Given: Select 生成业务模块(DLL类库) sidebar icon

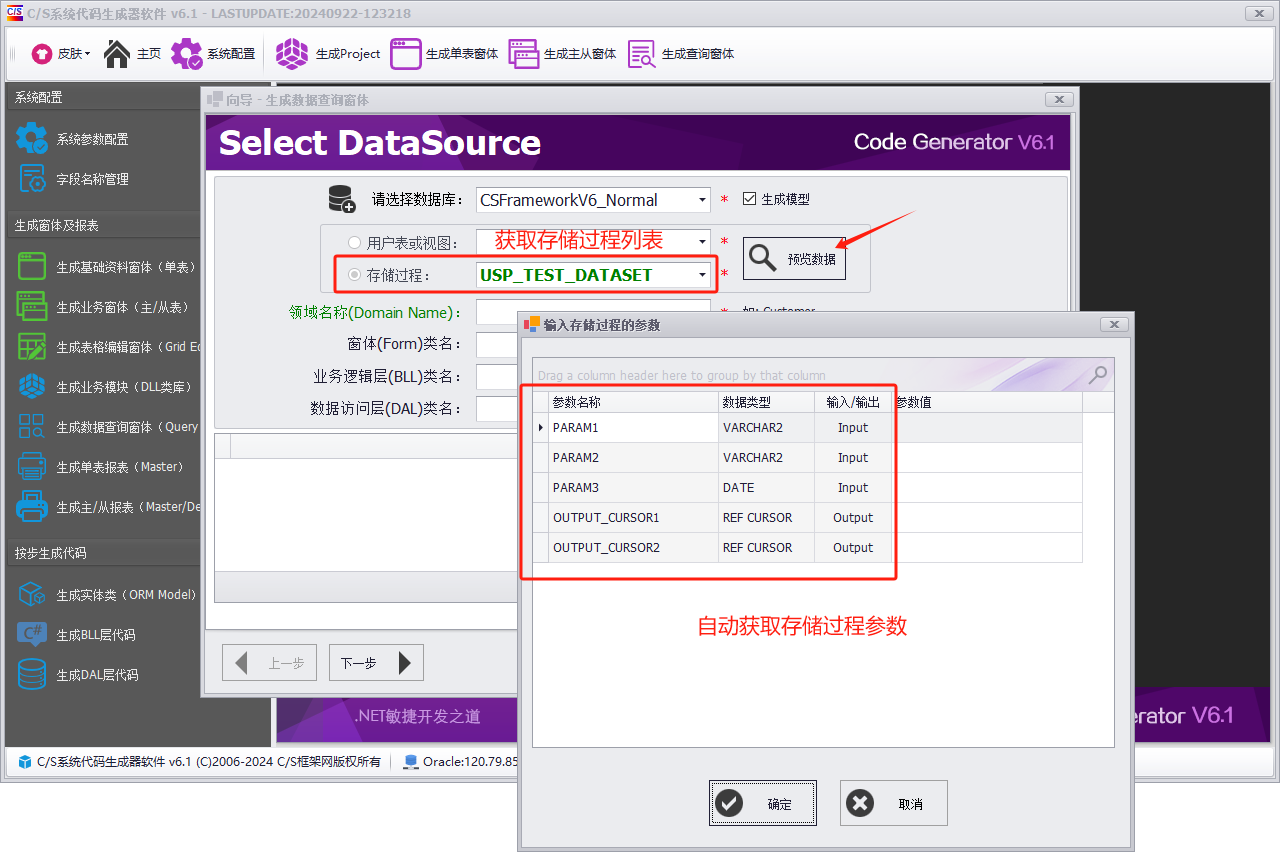Looking at the screenshot, I should 32,387.
